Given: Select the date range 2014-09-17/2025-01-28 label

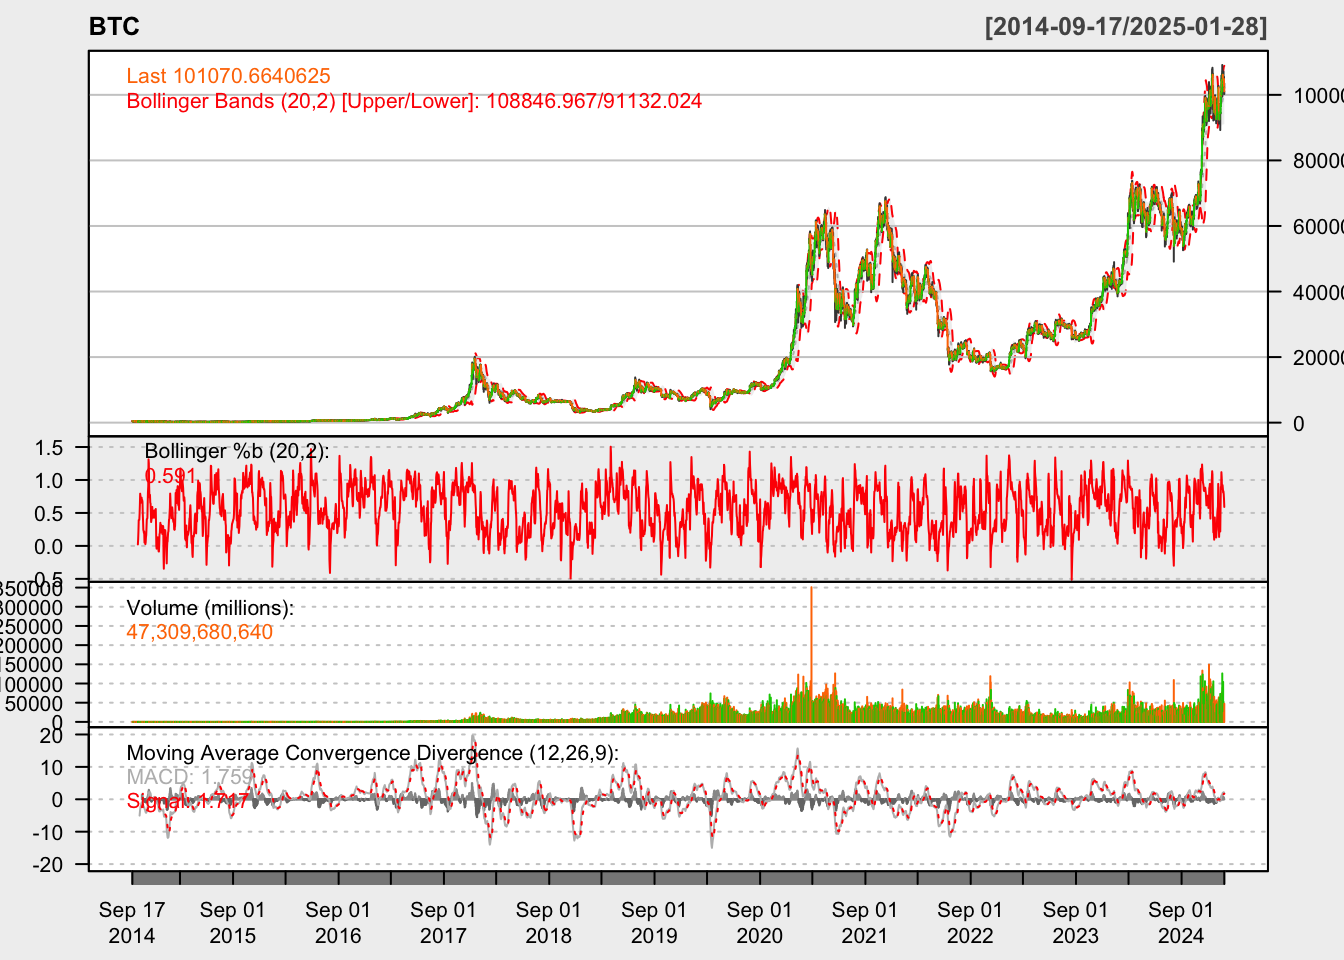Looking at the screenshot, I should tap(1126, 27).
